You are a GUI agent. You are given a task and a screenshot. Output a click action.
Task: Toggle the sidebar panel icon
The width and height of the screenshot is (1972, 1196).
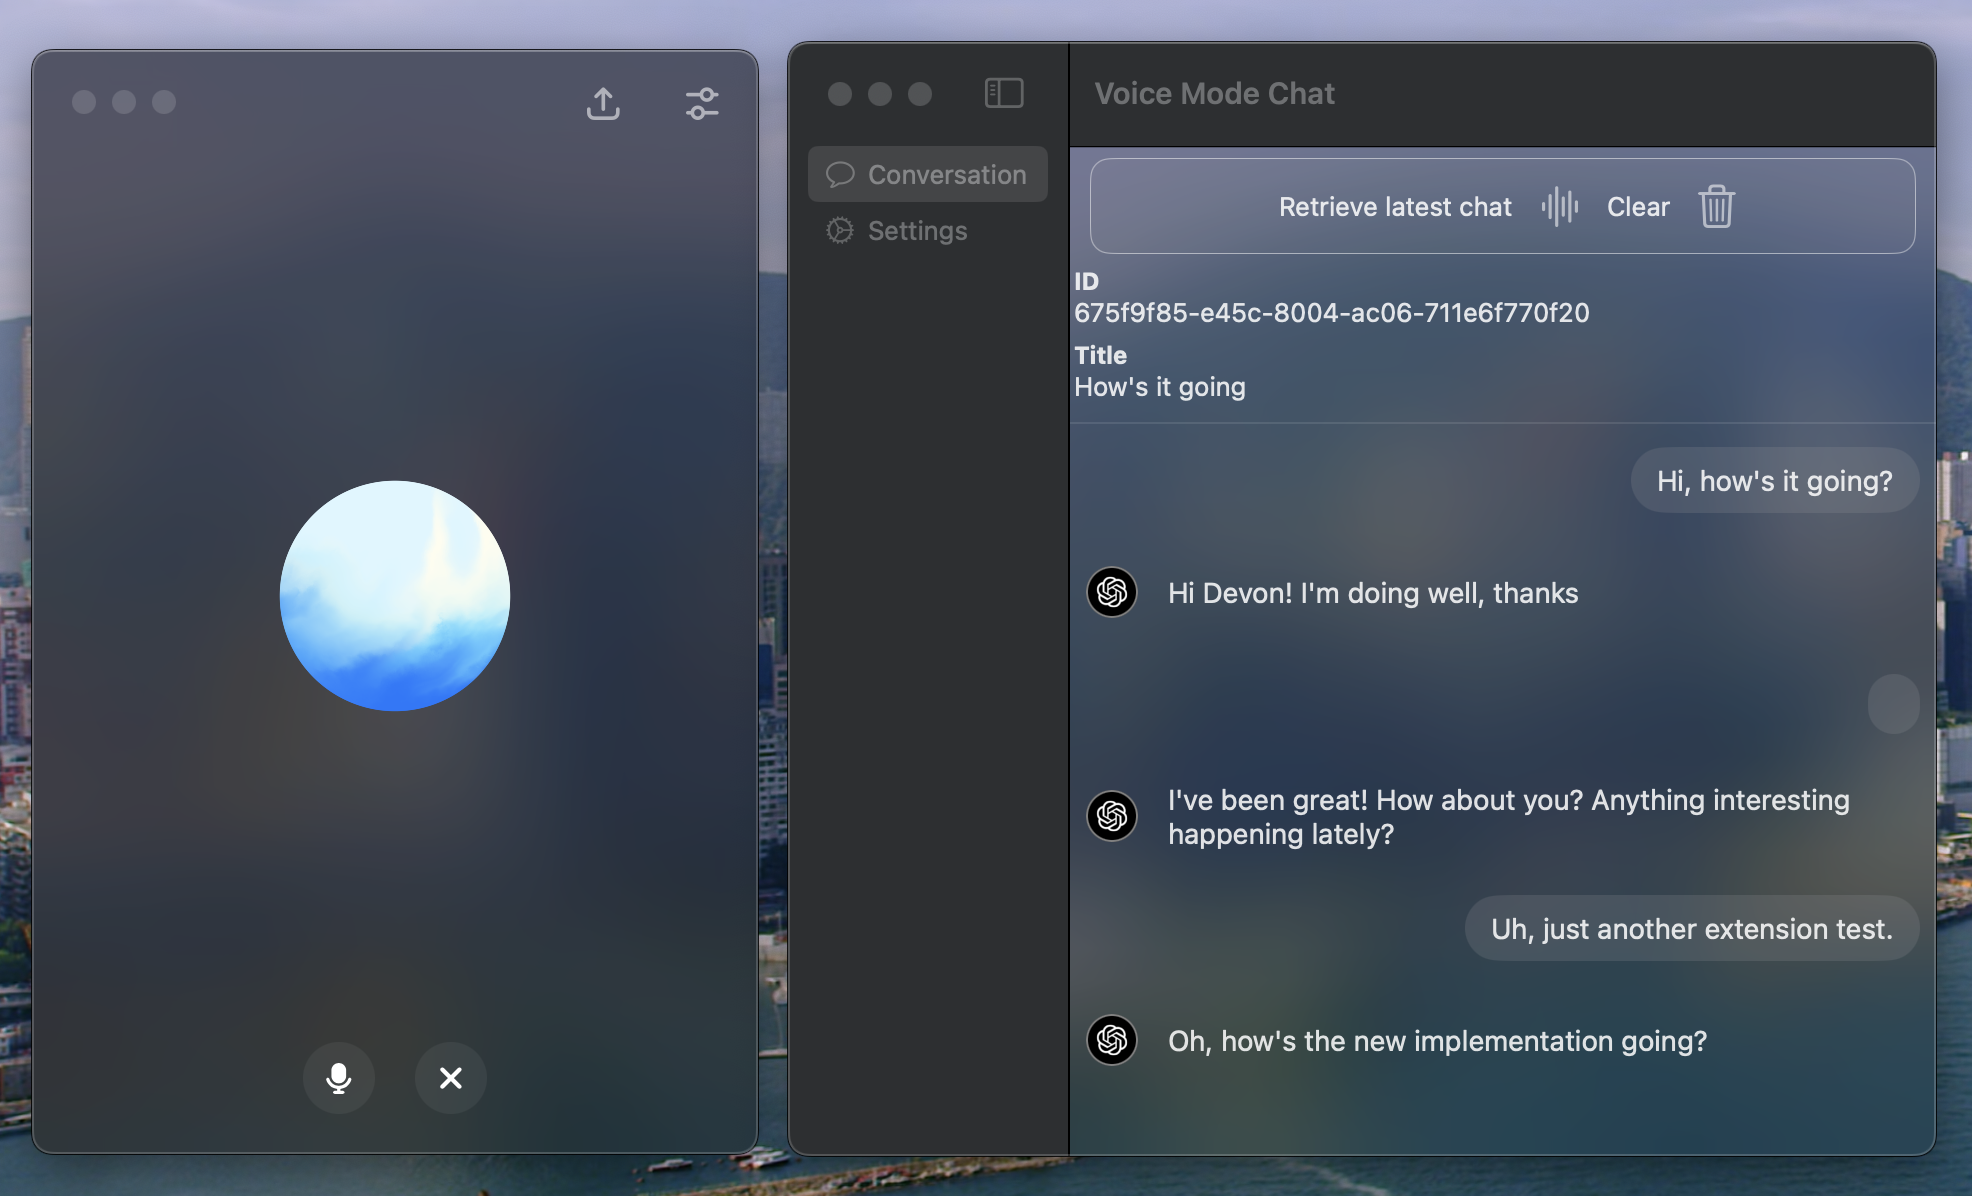tap(1004, 93)
